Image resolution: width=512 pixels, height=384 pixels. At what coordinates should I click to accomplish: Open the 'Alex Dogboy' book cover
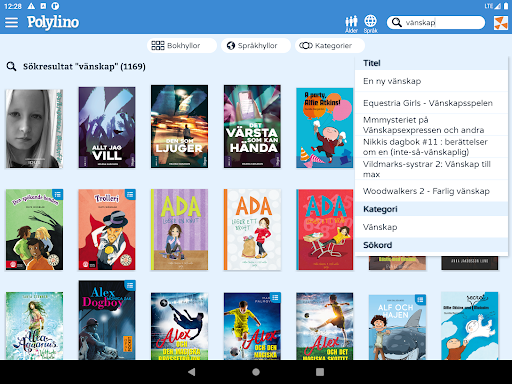107,320
